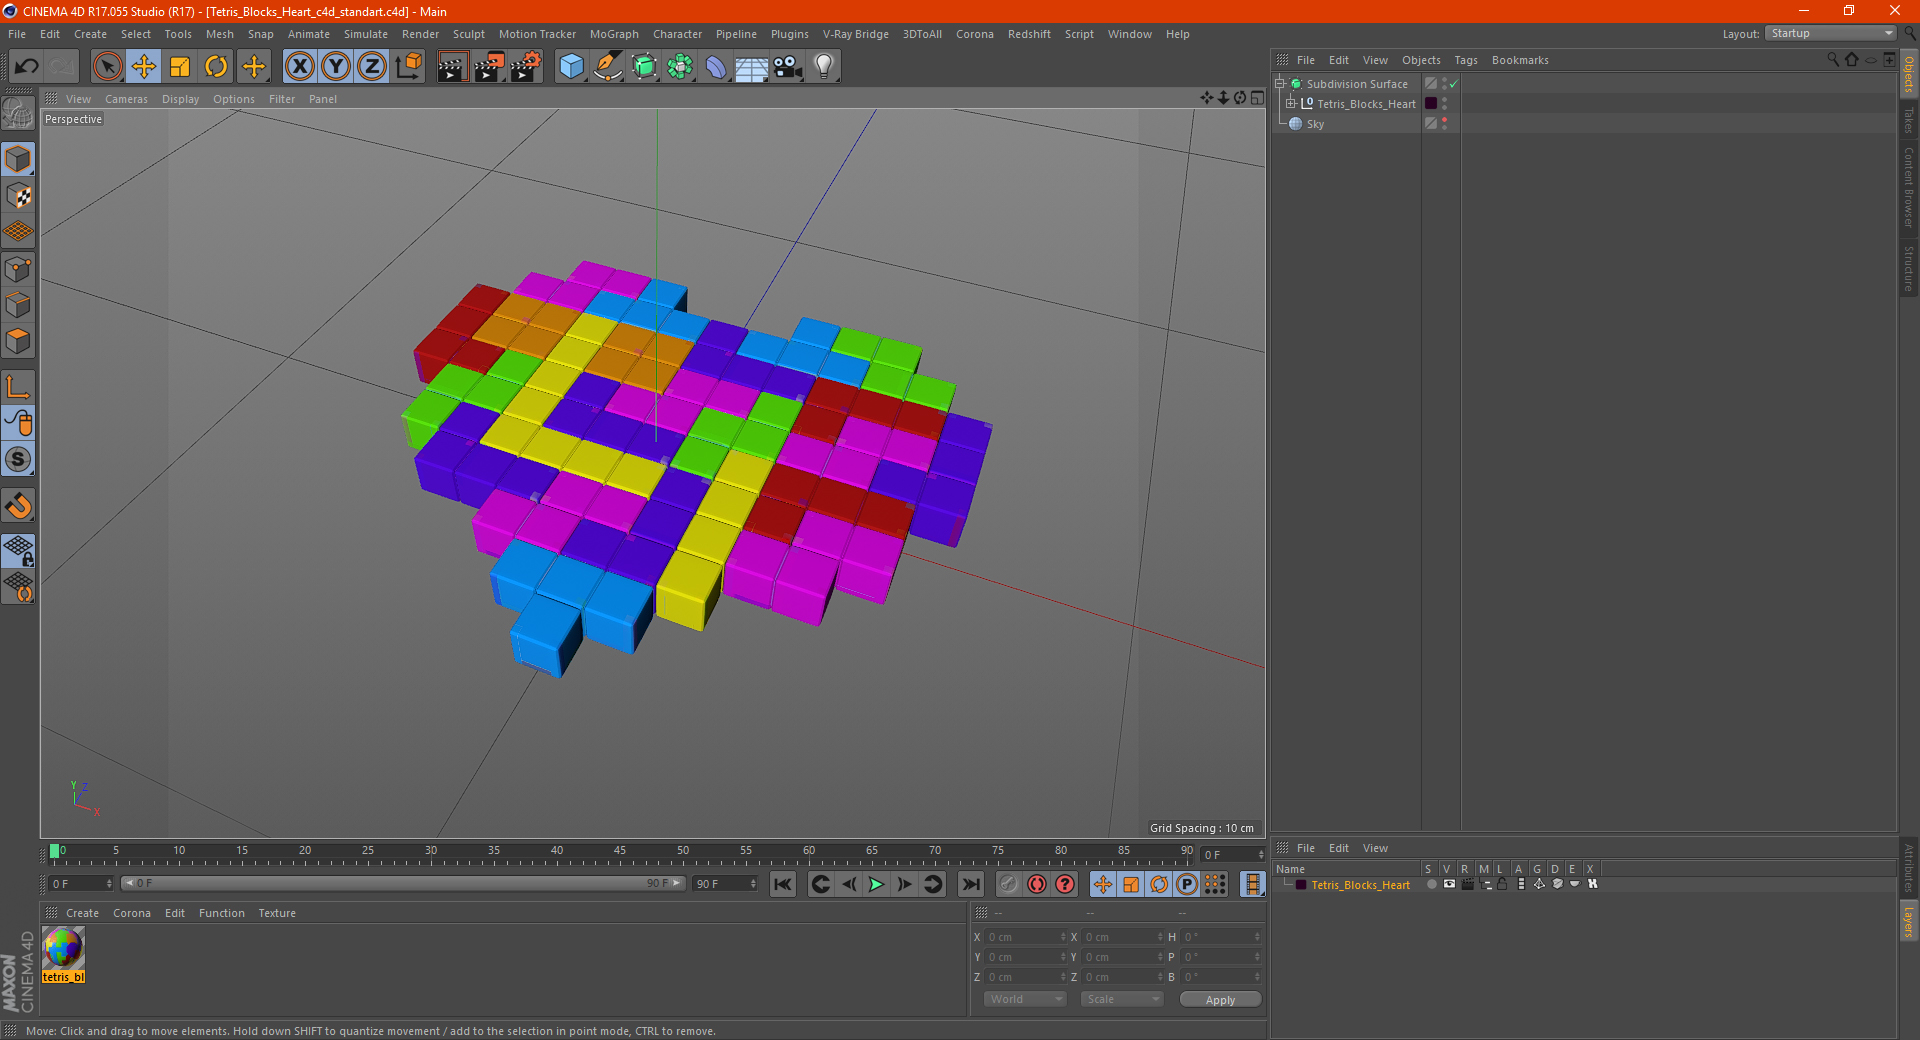Image resolution: width=1920 pixels, height=1040 pixels.
Task: Toggle Sky visibility dots
Action: pyautogui.click(x=1444, y=124)
